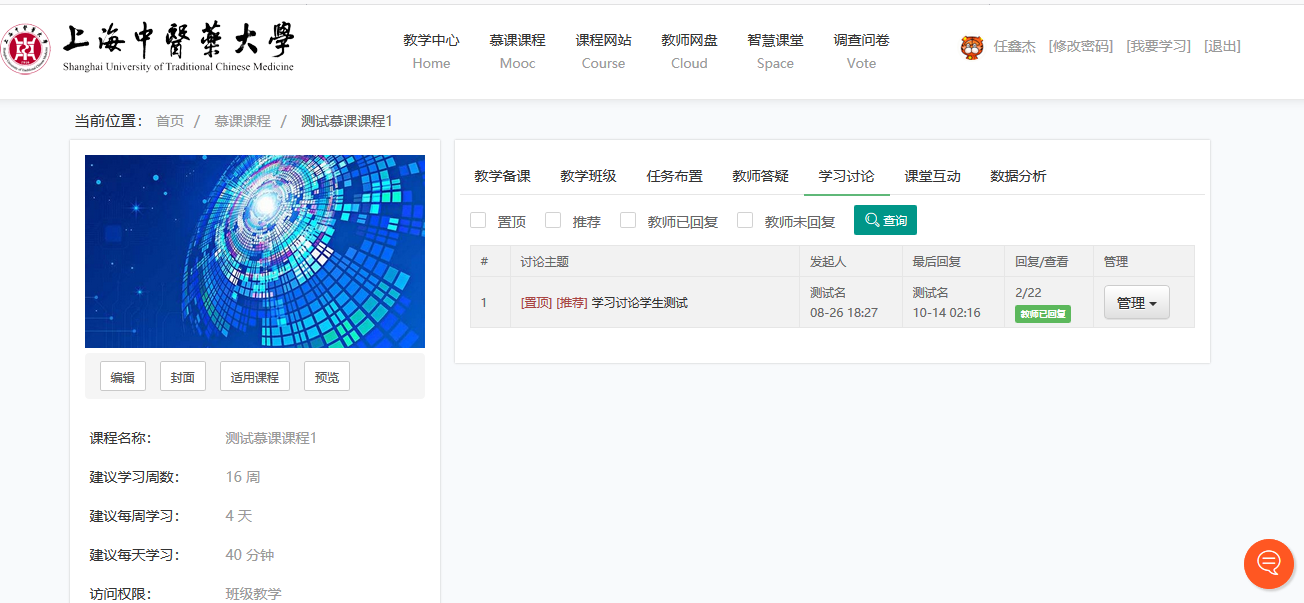Select the 任务布置 tab
Screen dimensions: 1304x603
click(674, 176)
